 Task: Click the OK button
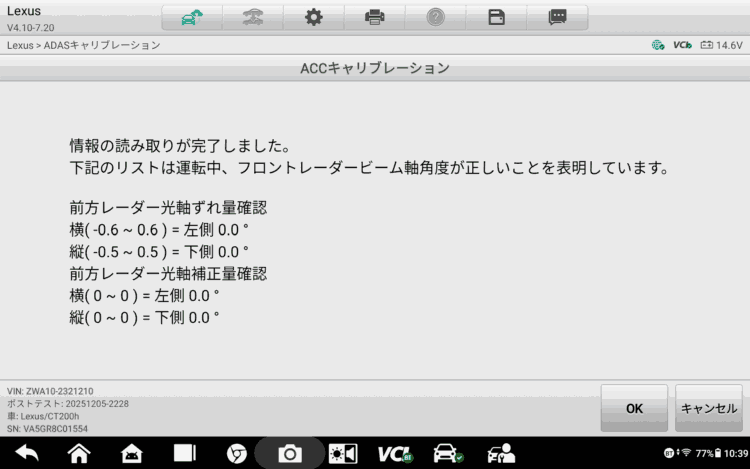633,408
